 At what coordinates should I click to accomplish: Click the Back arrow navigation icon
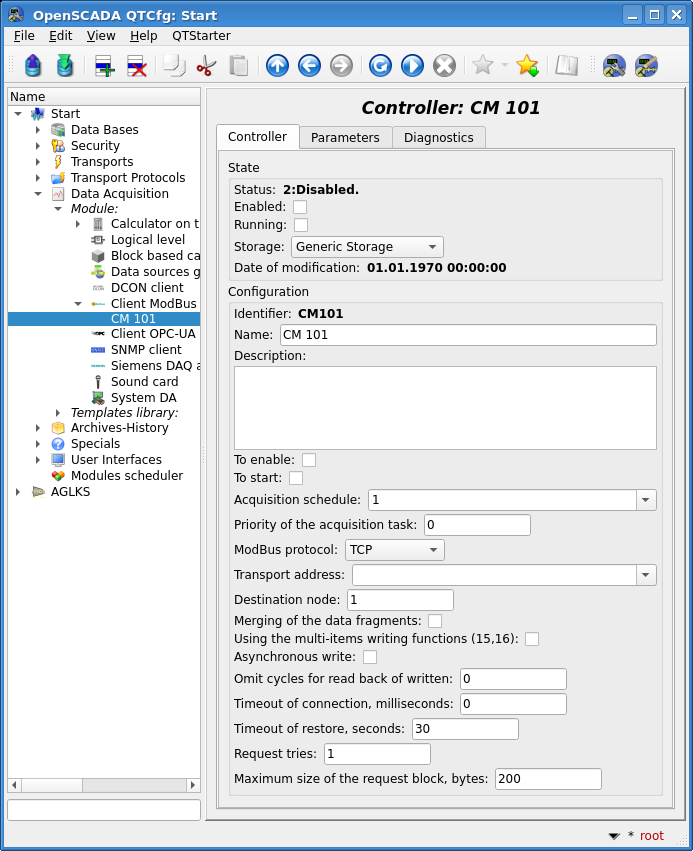click(x=309, y=66)
